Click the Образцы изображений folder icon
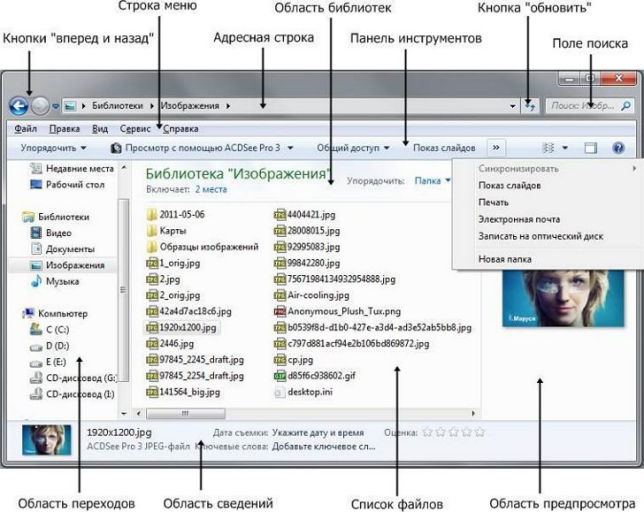Viewport: 644px width, 512px height. 152,247
